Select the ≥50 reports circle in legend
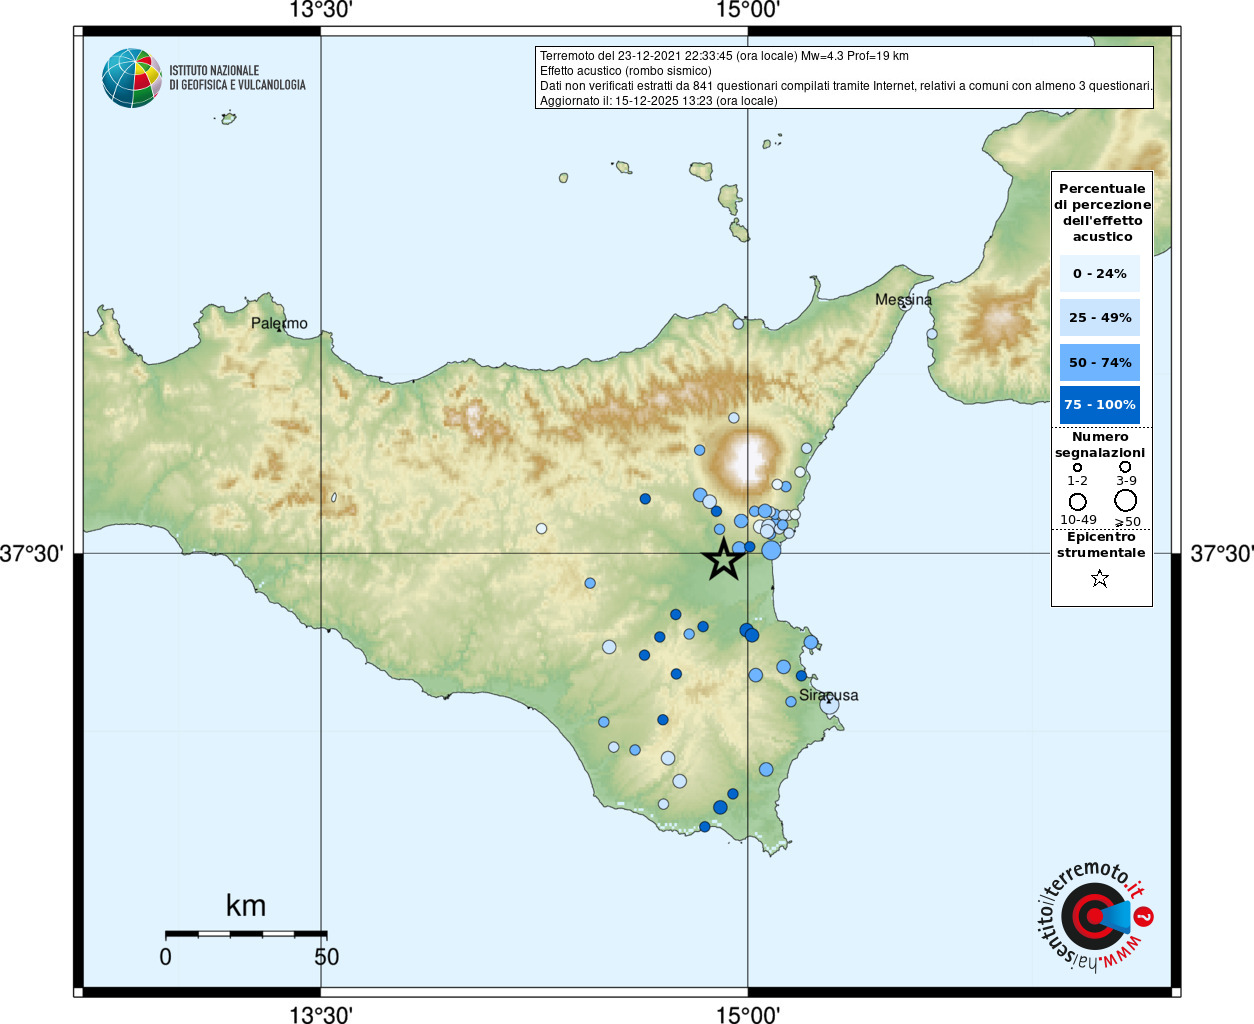1254x1024 pixels. (x=1126, y=500)
